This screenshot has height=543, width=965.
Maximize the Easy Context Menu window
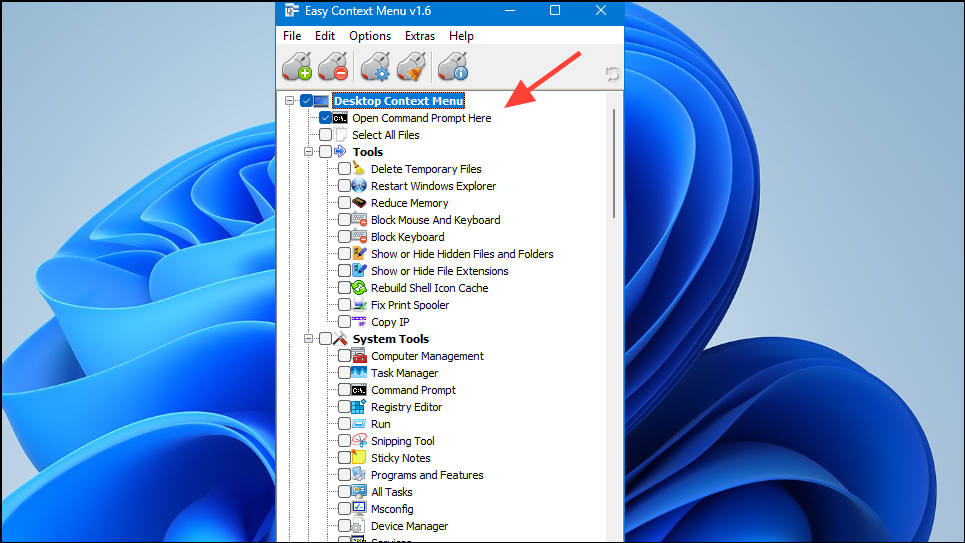(x=555, y=10)
